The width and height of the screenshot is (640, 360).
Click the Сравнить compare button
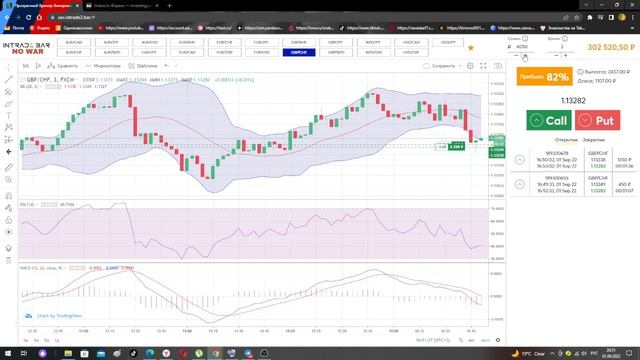[62, 66]
